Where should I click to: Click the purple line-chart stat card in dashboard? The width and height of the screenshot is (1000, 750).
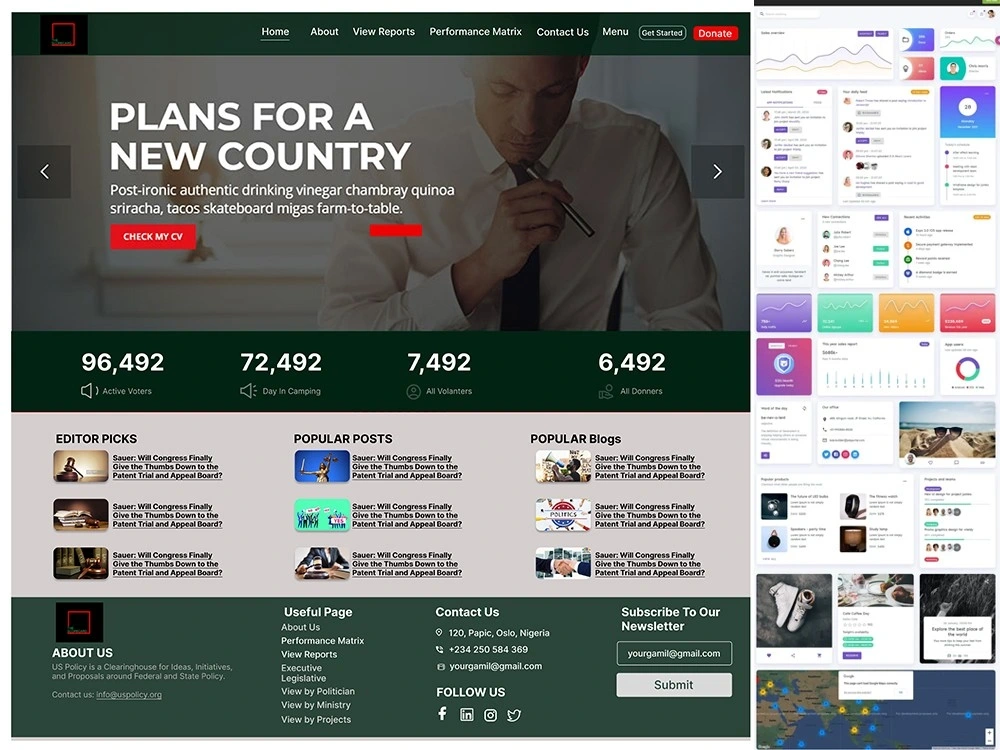[x=784, y=312]
